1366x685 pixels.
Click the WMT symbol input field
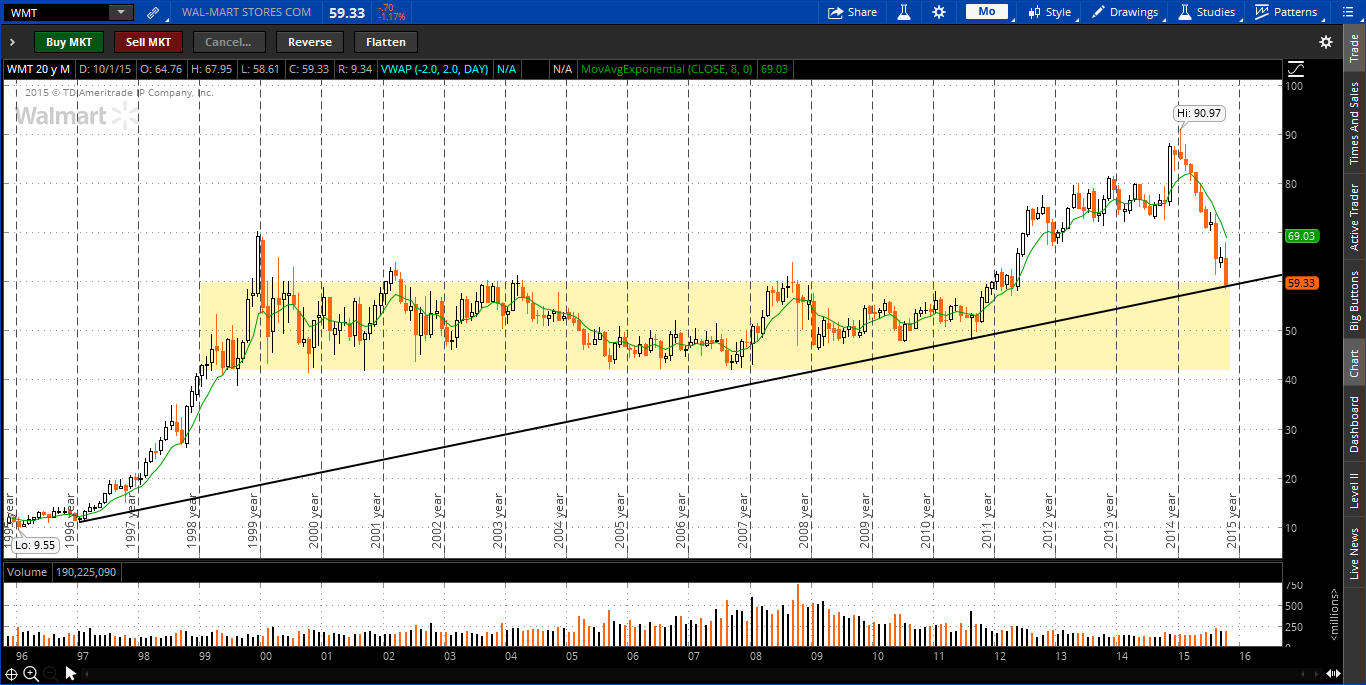click(56, 12)
